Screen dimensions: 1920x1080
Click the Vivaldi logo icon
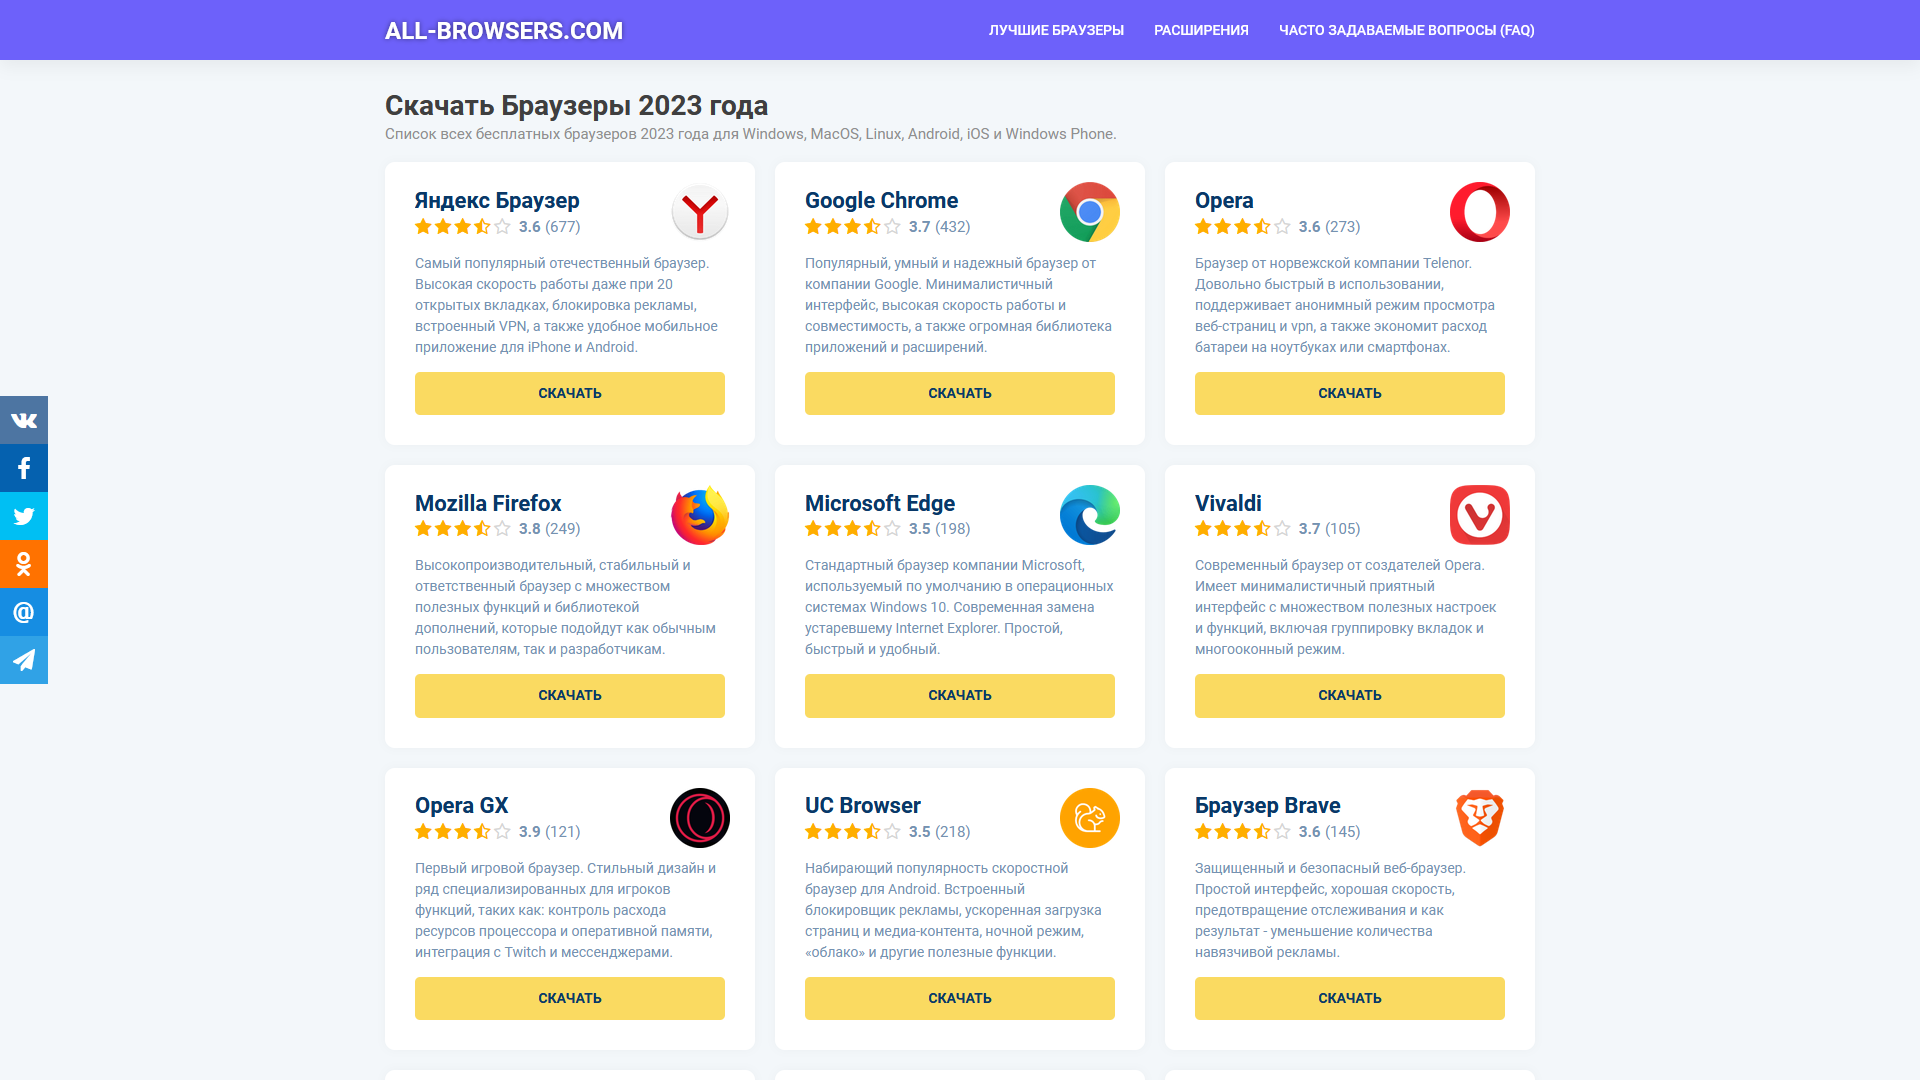pos(1480,515)
